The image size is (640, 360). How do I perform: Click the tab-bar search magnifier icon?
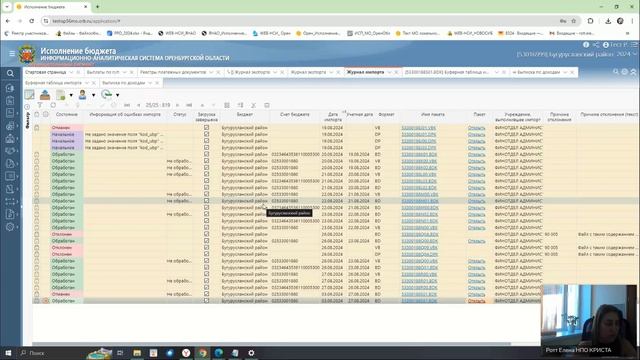(616, 72)
